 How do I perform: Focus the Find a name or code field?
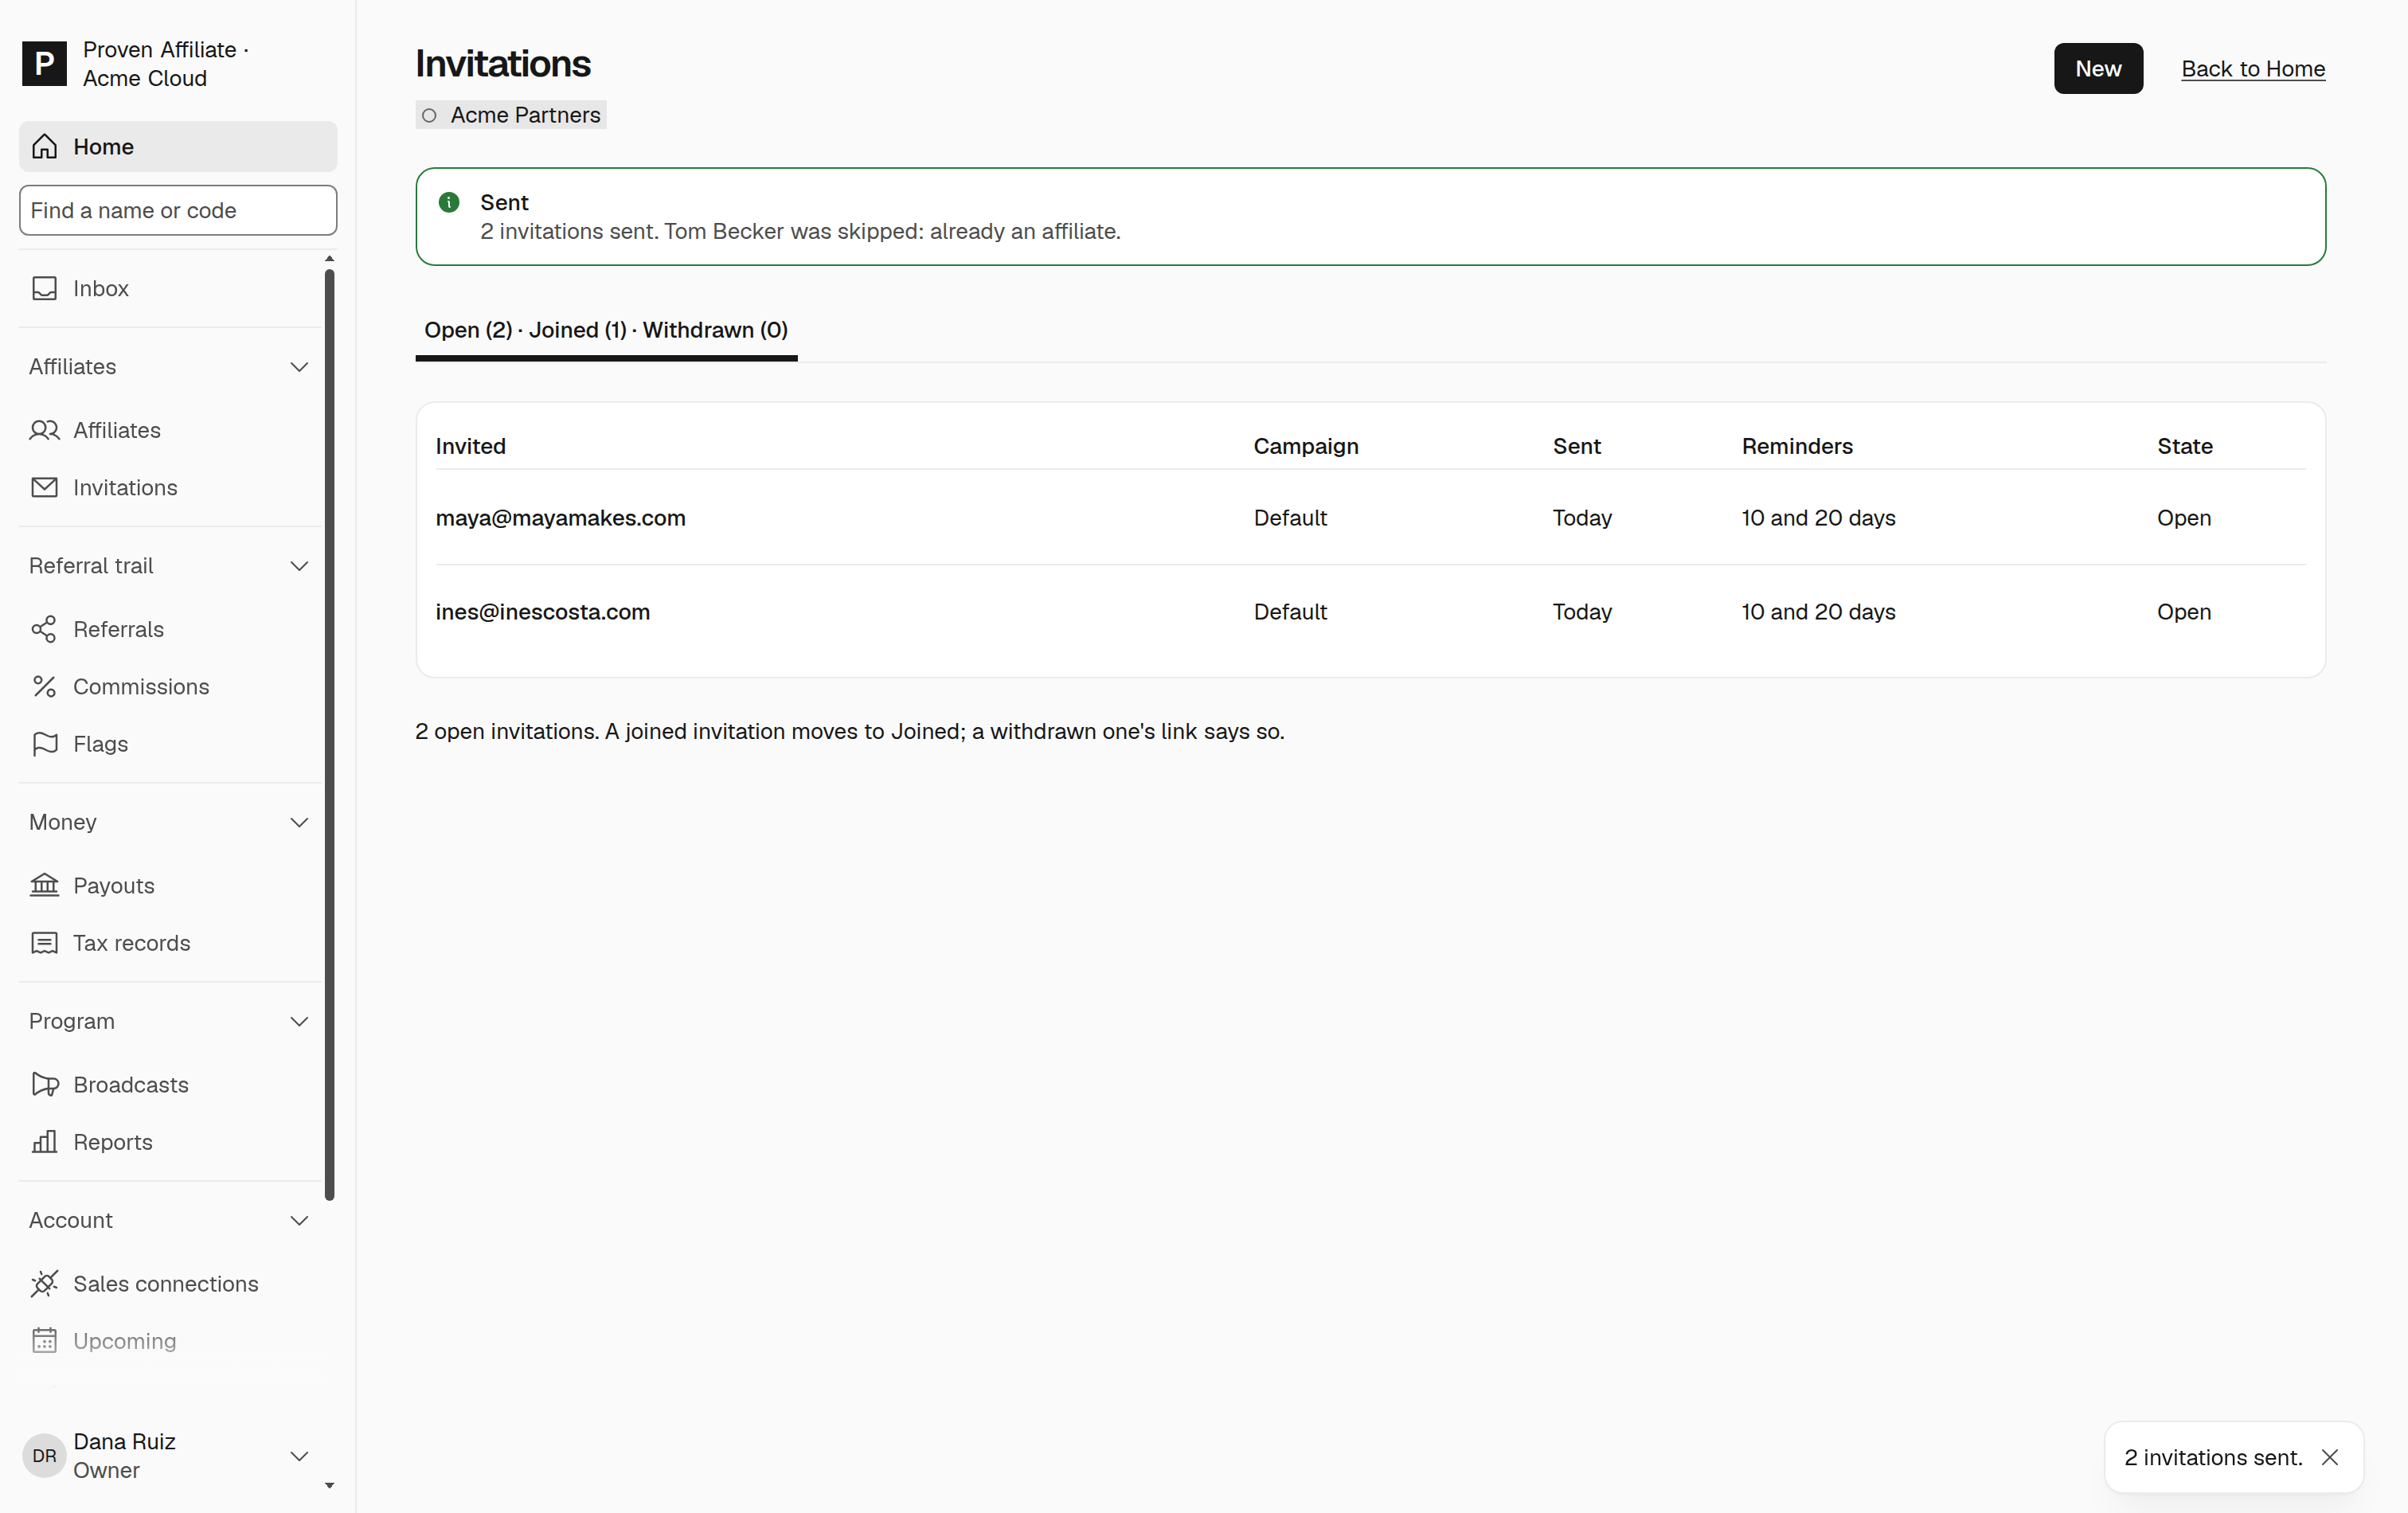(178, 211)
